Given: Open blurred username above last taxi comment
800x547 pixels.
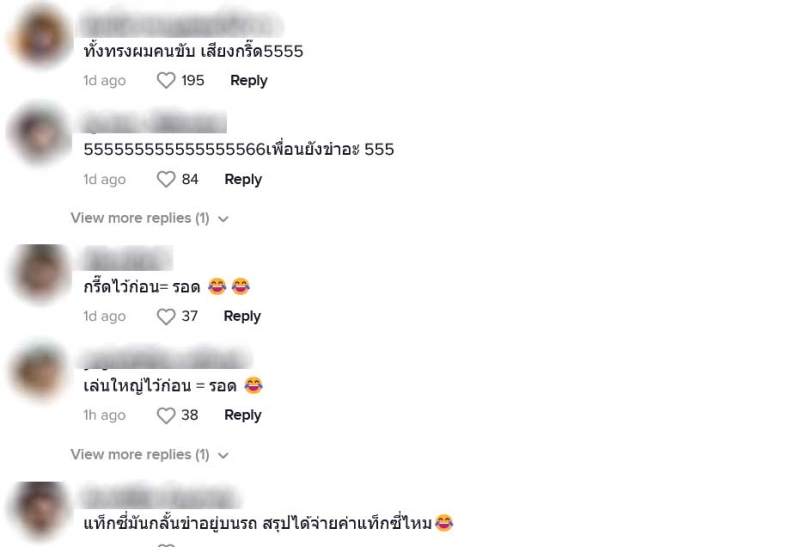Looking at the screenshot, I should tap(159, 498).
